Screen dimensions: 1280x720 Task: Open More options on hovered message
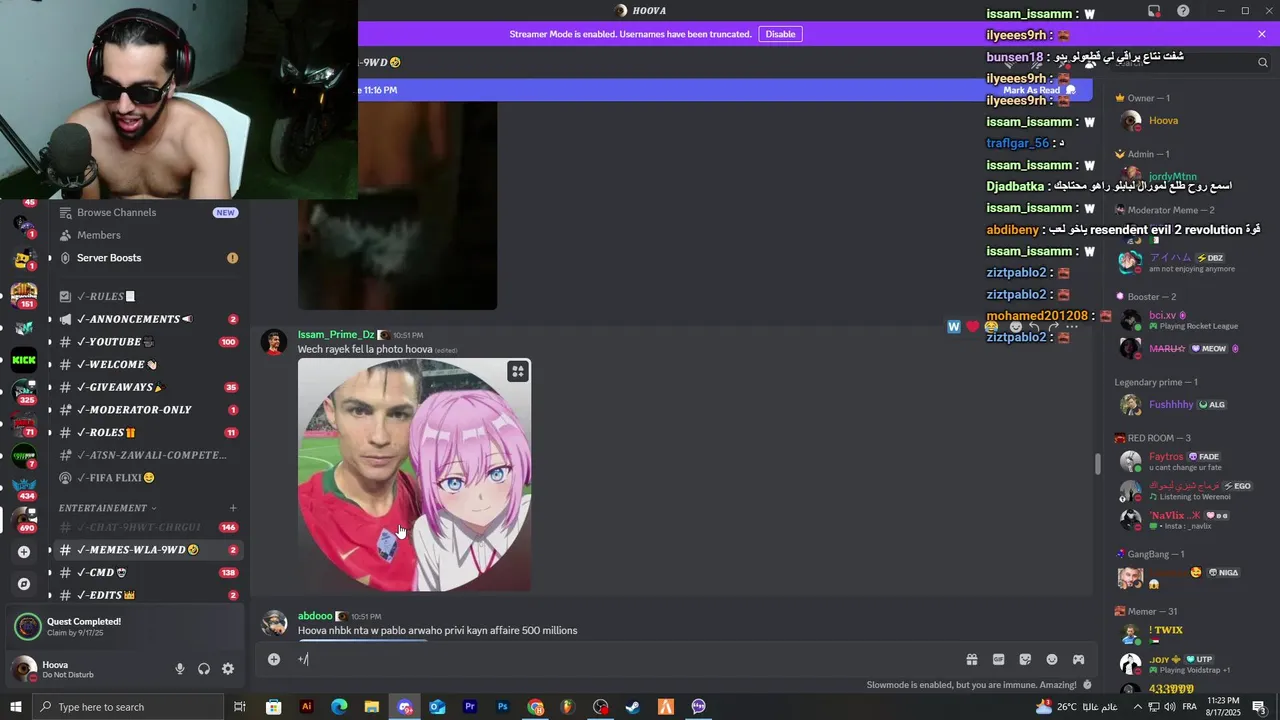point(1071,327)
